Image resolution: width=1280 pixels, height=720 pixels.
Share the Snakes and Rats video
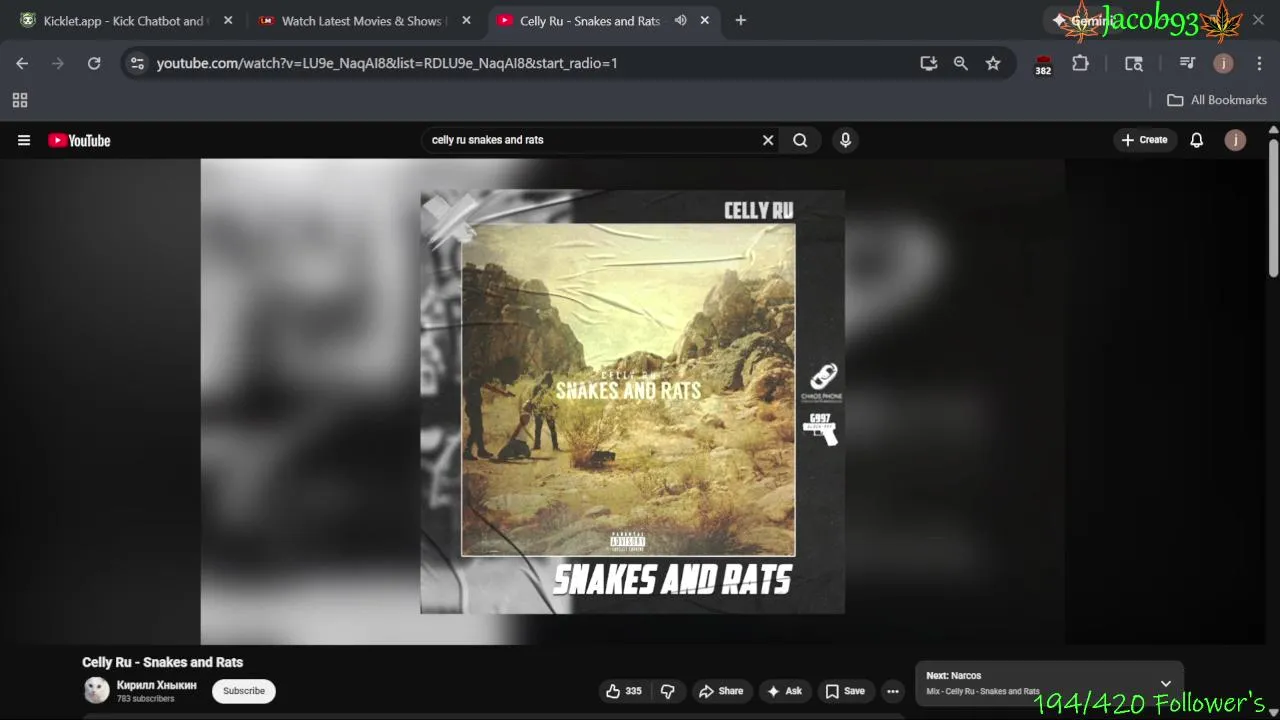coord(721,691)
